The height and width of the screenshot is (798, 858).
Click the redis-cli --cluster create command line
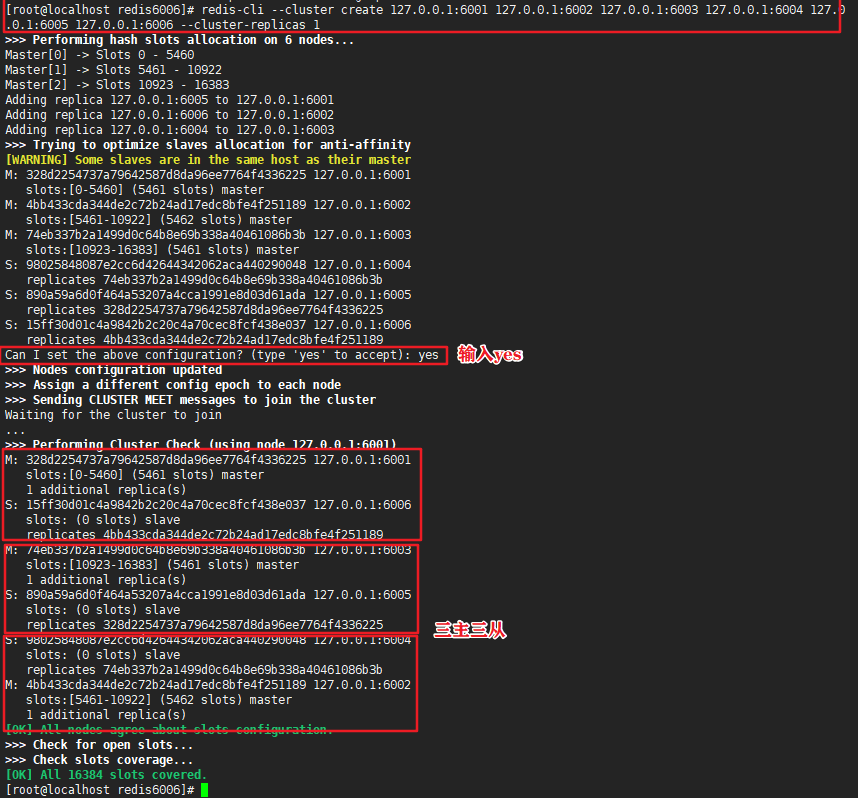click(x=425, y=10)
